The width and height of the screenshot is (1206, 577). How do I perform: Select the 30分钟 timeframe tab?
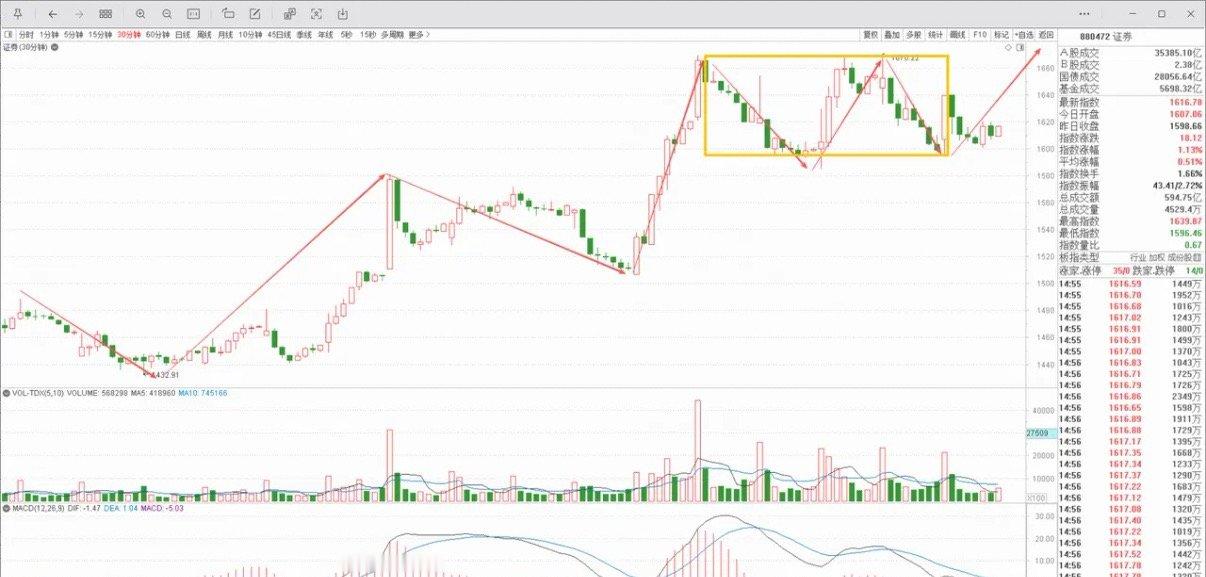pos(129,34)
